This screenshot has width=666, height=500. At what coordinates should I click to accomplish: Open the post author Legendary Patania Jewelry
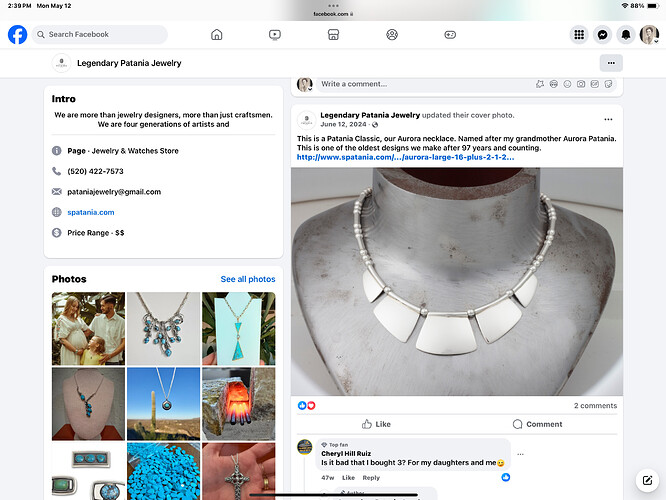point(370,115)
